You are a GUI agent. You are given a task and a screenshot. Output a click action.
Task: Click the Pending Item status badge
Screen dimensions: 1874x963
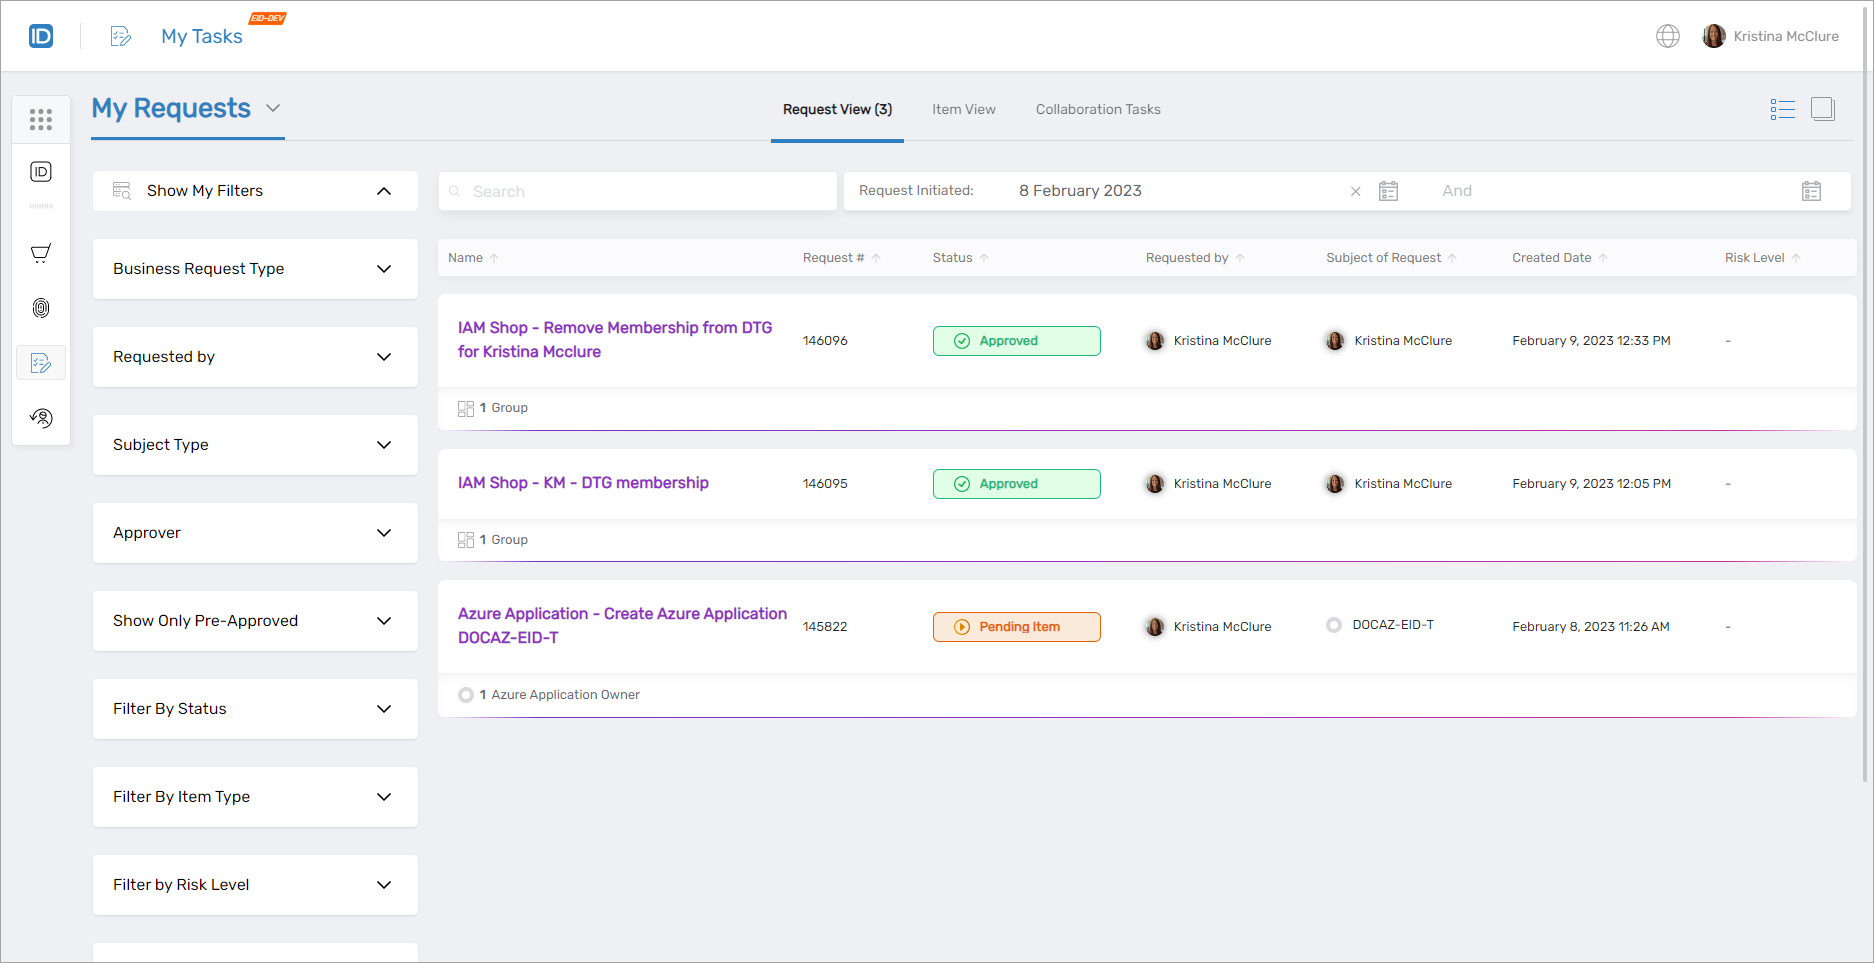(1016, 626)
